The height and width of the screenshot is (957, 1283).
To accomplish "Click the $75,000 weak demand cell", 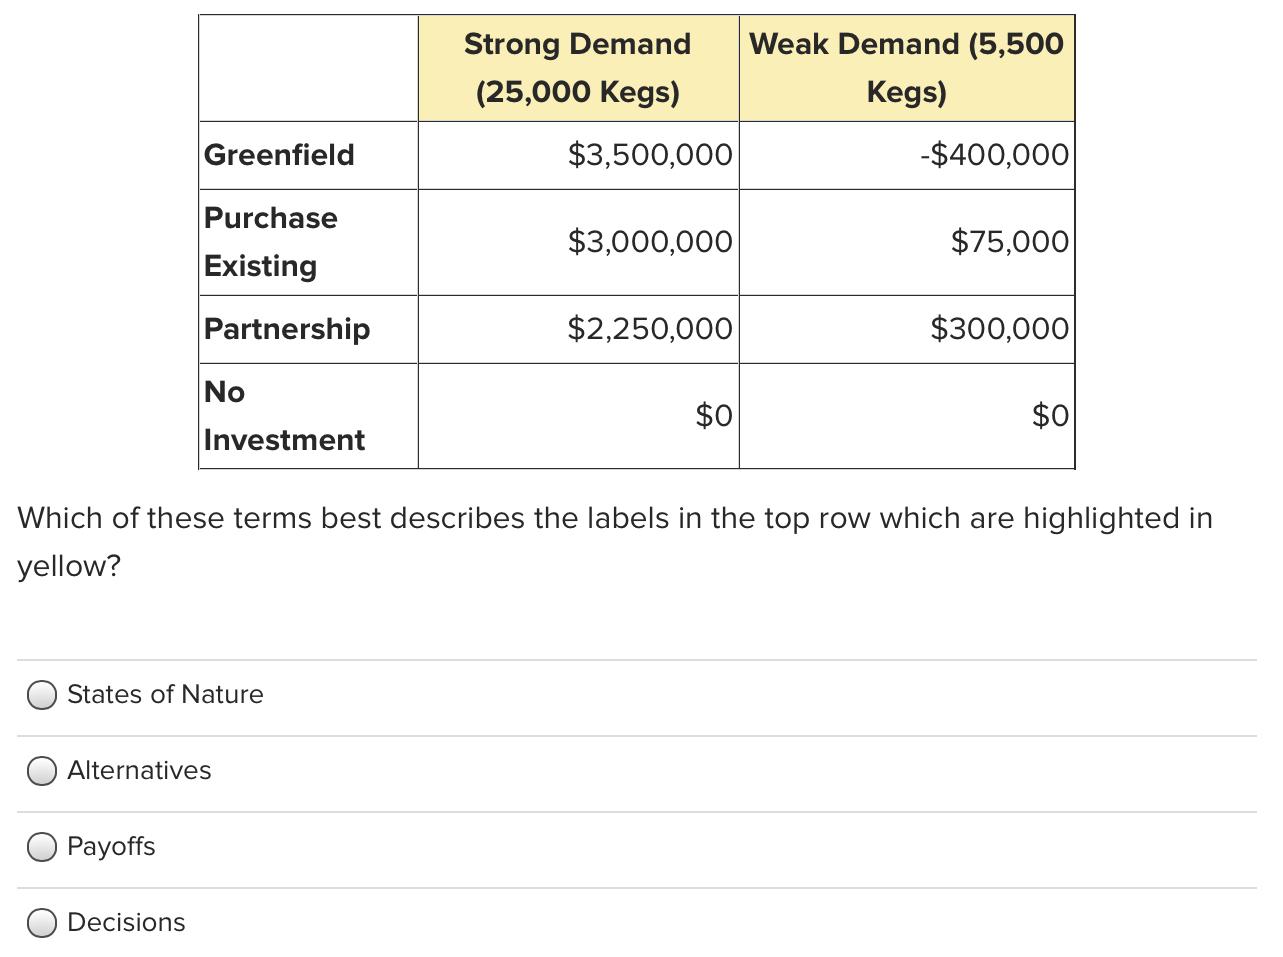I will tap(1010, 241).
